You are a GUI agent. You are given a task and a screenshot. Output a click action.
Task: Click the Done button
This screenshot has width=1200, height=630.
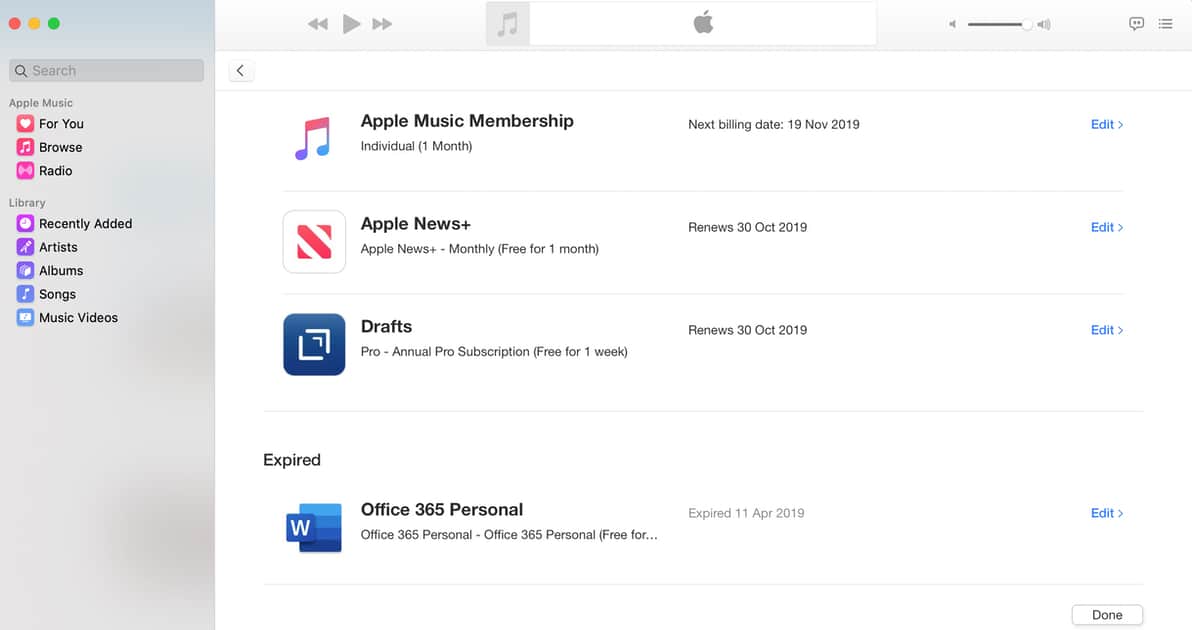point(1106,615)
